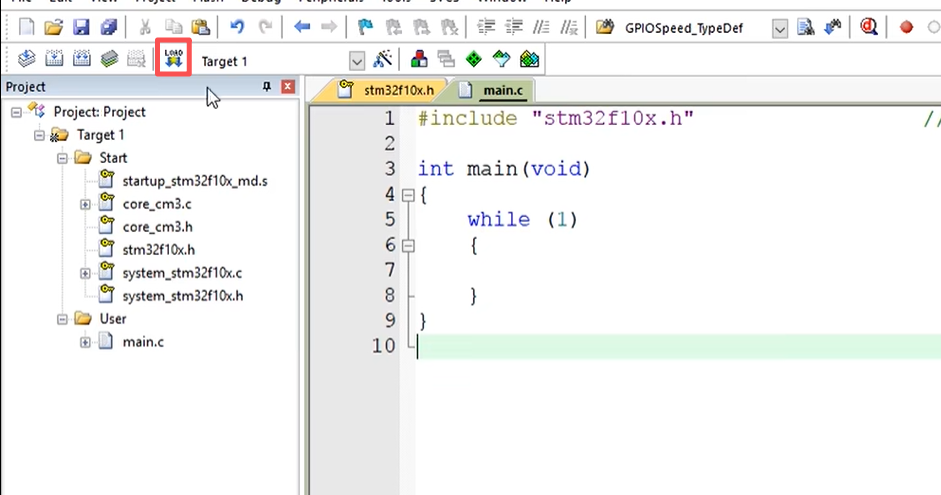
Task: Open the Target 1 selector dropdown
Action: tap(356, 61)
